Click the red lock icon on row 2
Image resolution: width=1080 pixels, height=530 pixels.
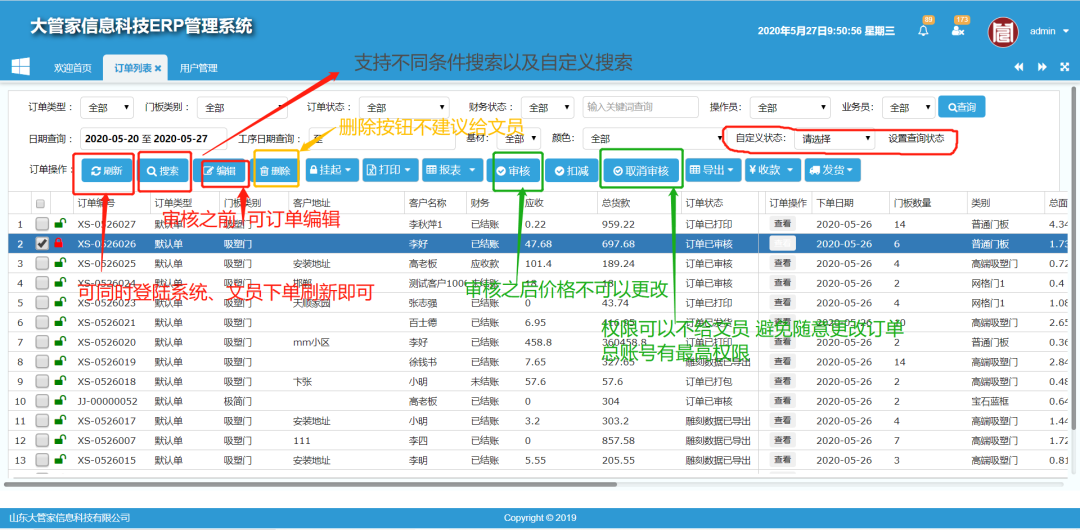point(59,243)
